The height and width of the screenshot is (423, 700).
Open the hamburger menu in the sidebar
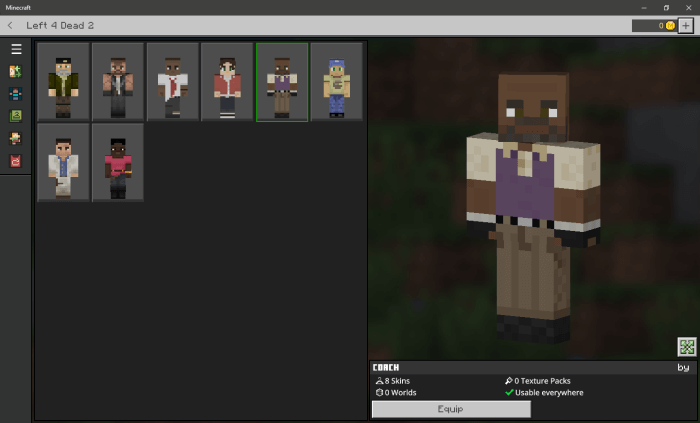tap(16, 49)
